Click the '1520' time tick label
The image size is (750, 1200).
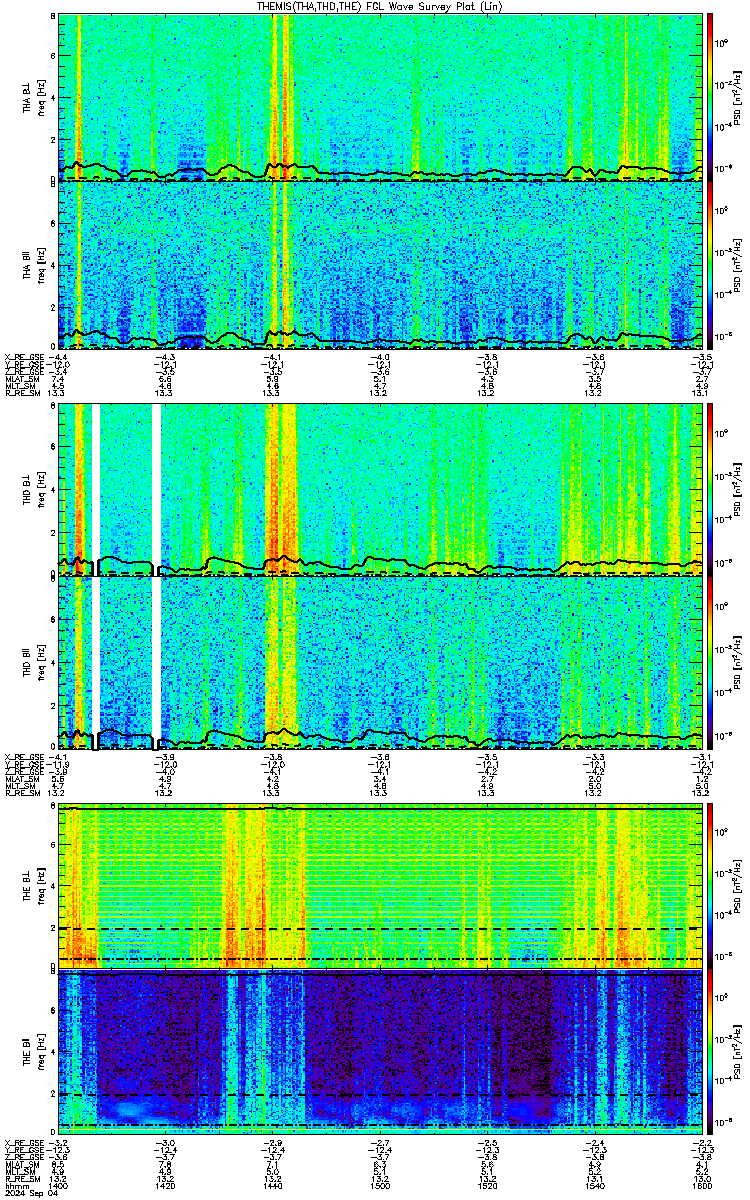487,1184
